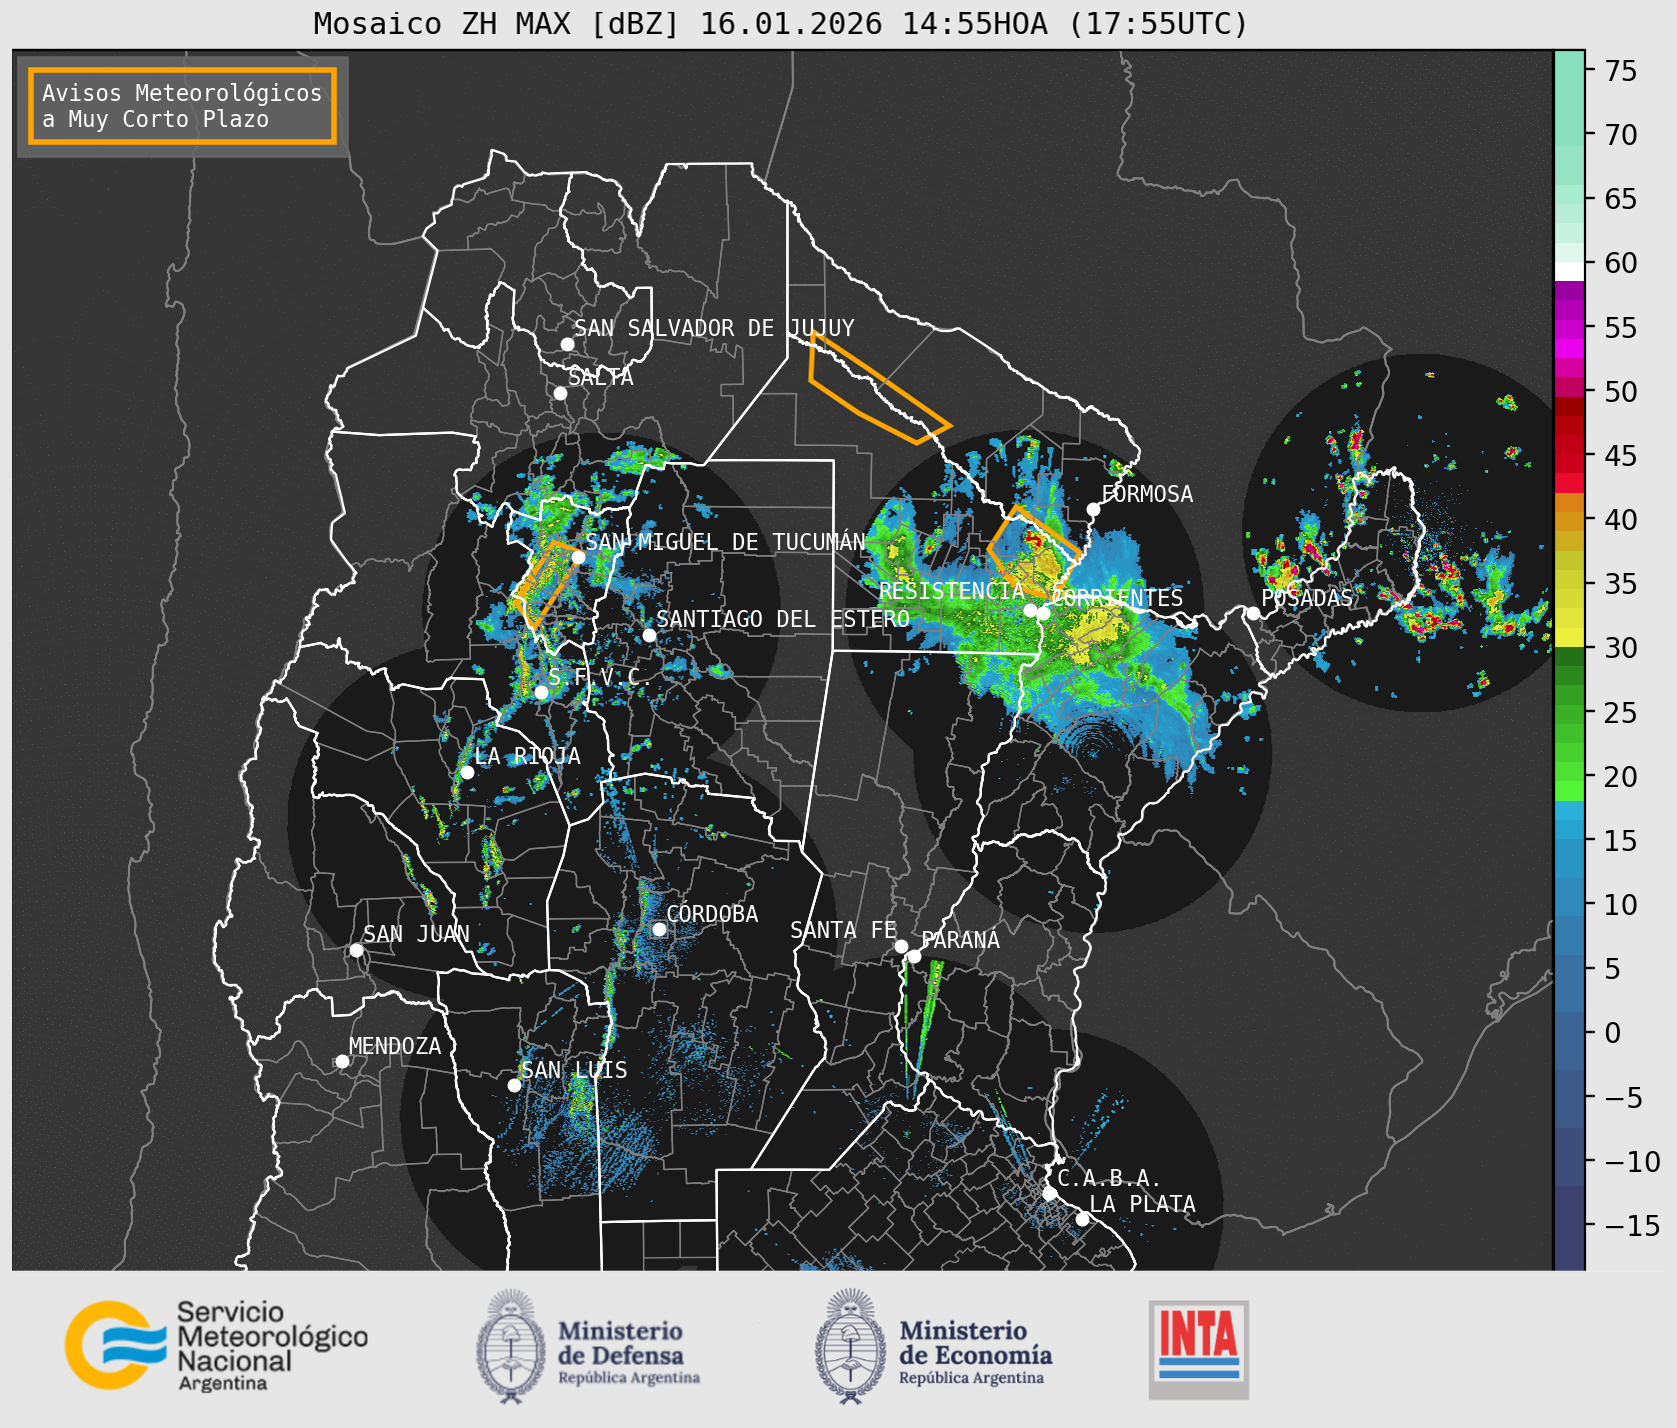
Task: Click the SAN JUAN label
Action: click(x=416, y=934)
